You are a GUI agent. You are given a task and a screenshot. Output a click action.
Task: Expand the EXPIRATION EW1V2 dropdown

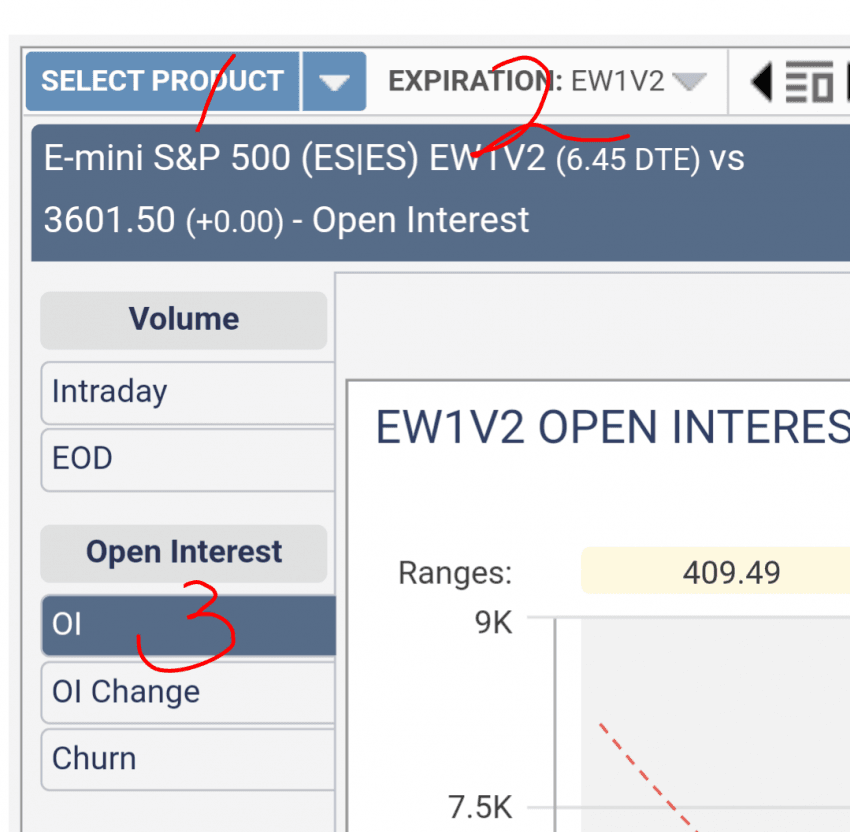click(x=546, y=81)
